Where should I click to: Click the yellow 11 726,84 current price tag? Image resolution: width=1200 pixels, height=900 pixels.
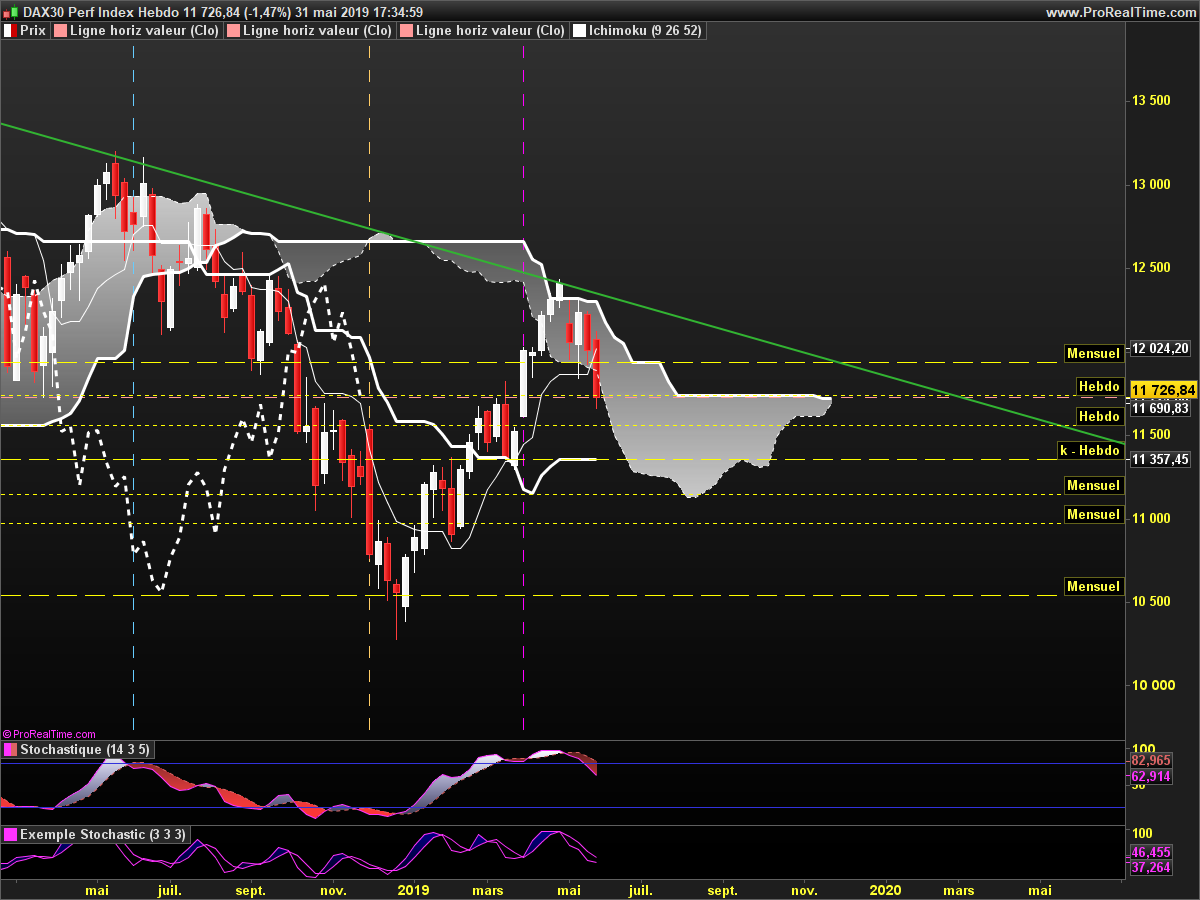point(1163,389)
